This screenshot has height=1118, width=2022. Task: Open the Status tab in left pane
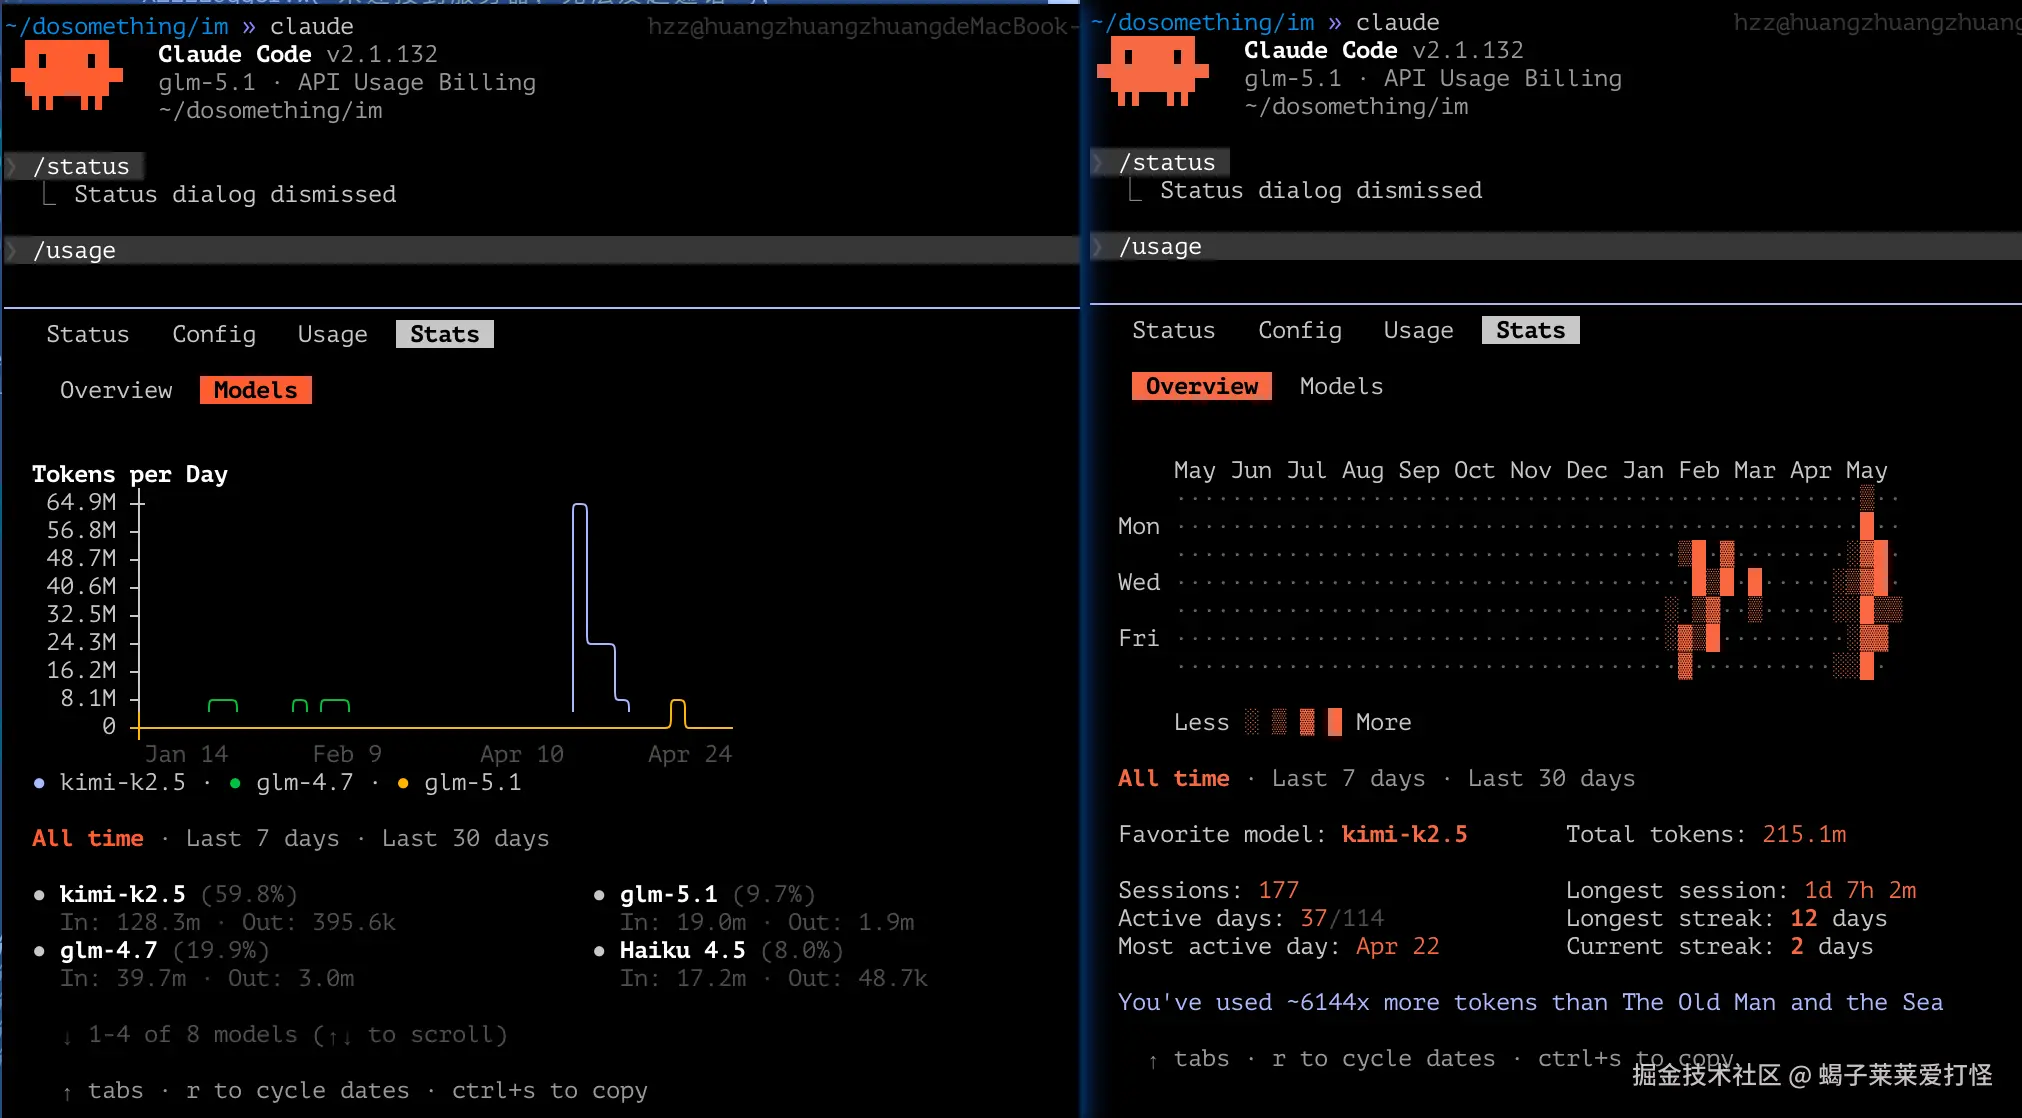88,334
